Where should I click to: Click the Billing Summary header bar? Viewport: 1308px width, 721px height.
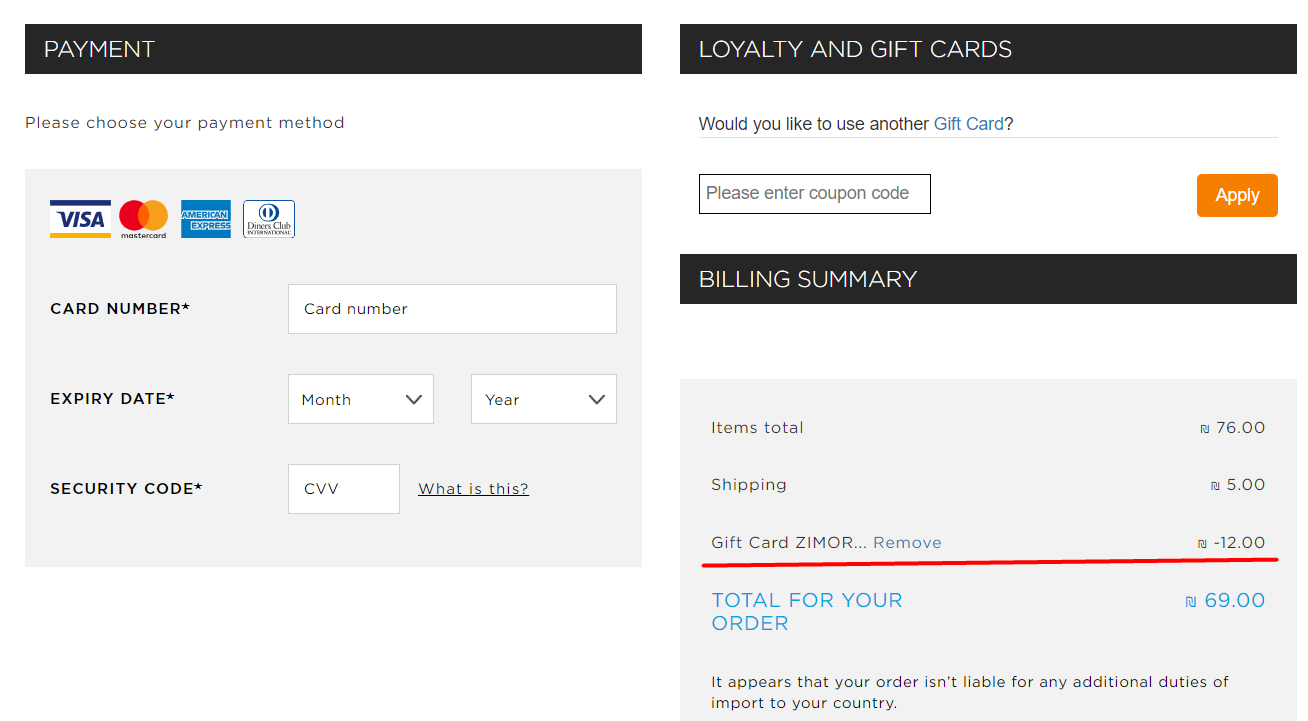tap(988, 279)
